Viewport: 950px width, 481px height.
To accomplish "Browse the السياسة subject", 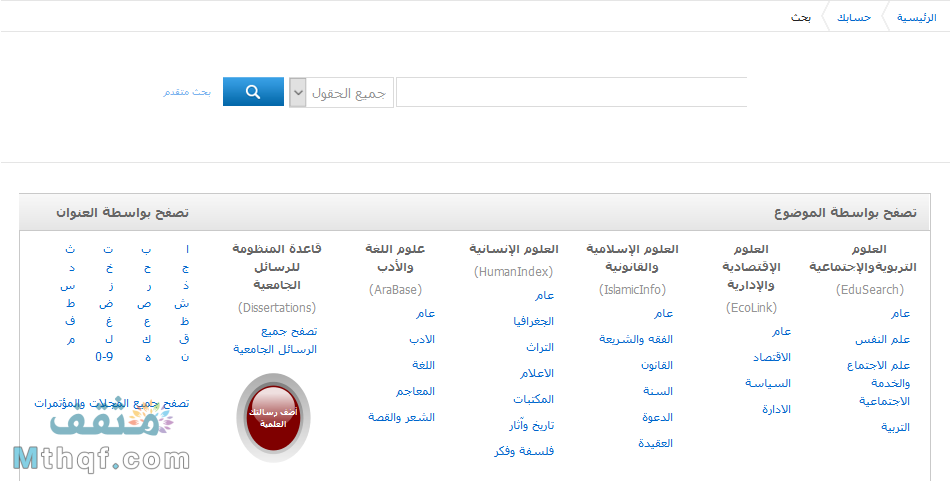I will (x=768, y=383).
